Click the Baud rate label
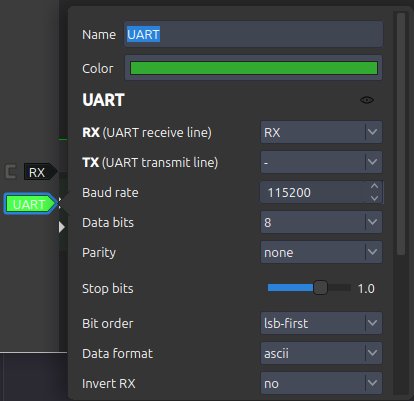This screenshot has height=401, width=414. 110,193
